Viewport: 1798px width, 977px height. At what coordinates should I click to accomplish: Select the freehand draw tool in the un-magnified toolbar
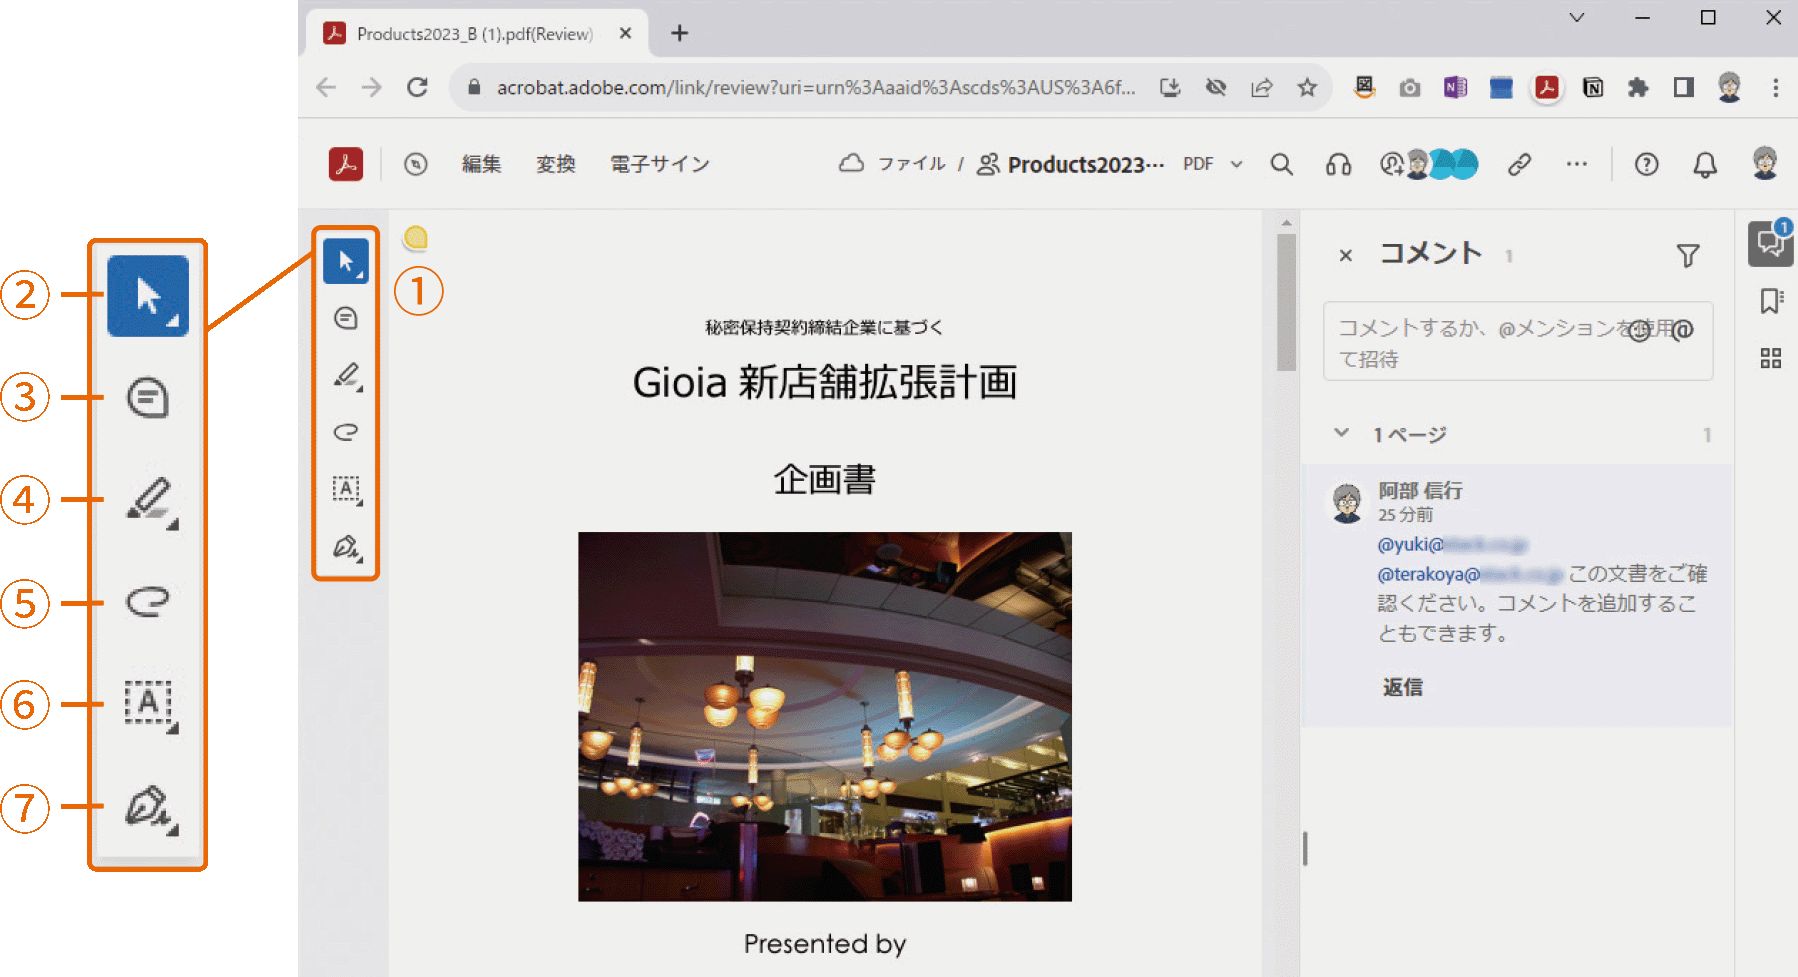click(346, 432)
